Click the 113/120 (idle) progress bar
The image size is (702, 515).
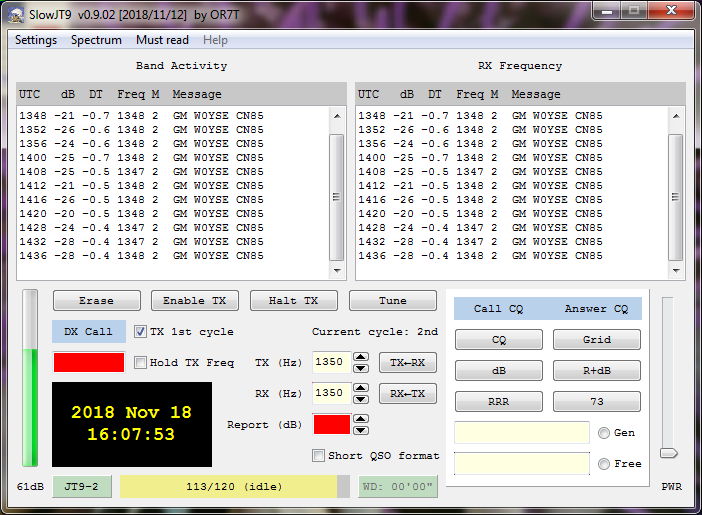click(x=235, y=486)
